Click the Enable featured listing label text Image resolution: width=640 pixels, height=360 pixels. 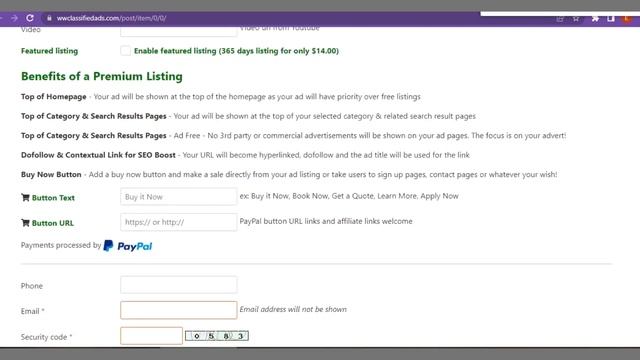pos(236,51)
